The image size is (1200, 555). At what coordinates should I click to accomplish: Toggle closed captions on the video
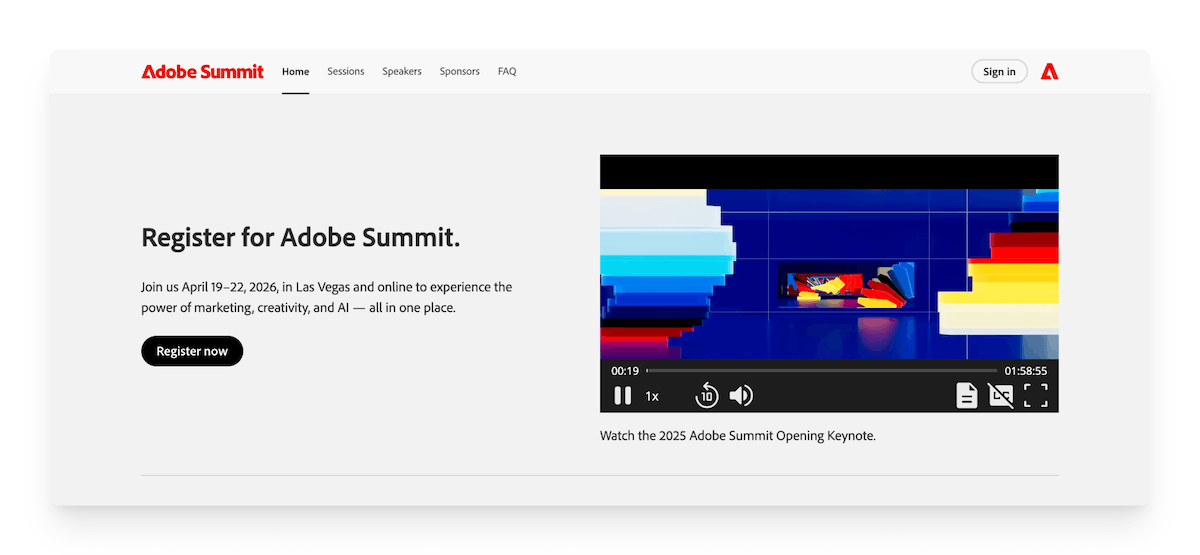1001,396
